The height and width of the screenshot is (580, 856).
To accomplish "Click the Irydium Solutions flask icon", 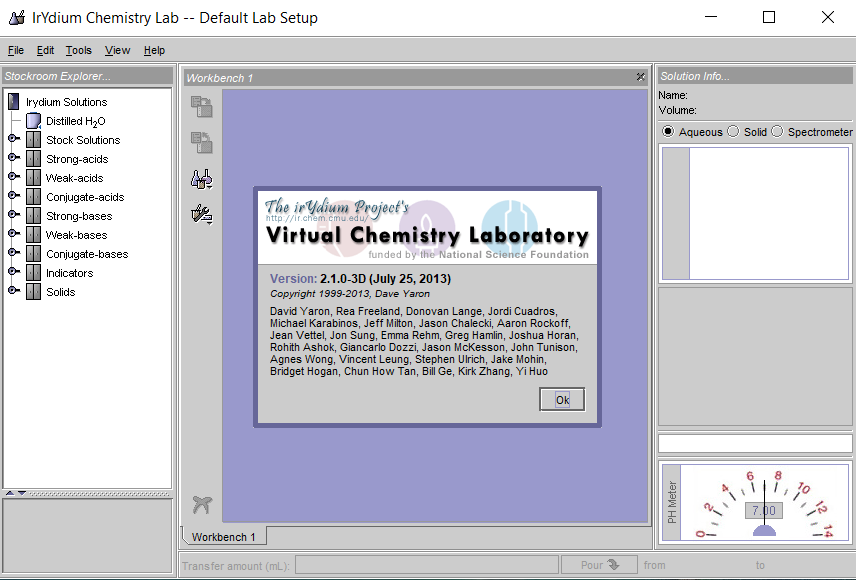I will coord(13,101).
